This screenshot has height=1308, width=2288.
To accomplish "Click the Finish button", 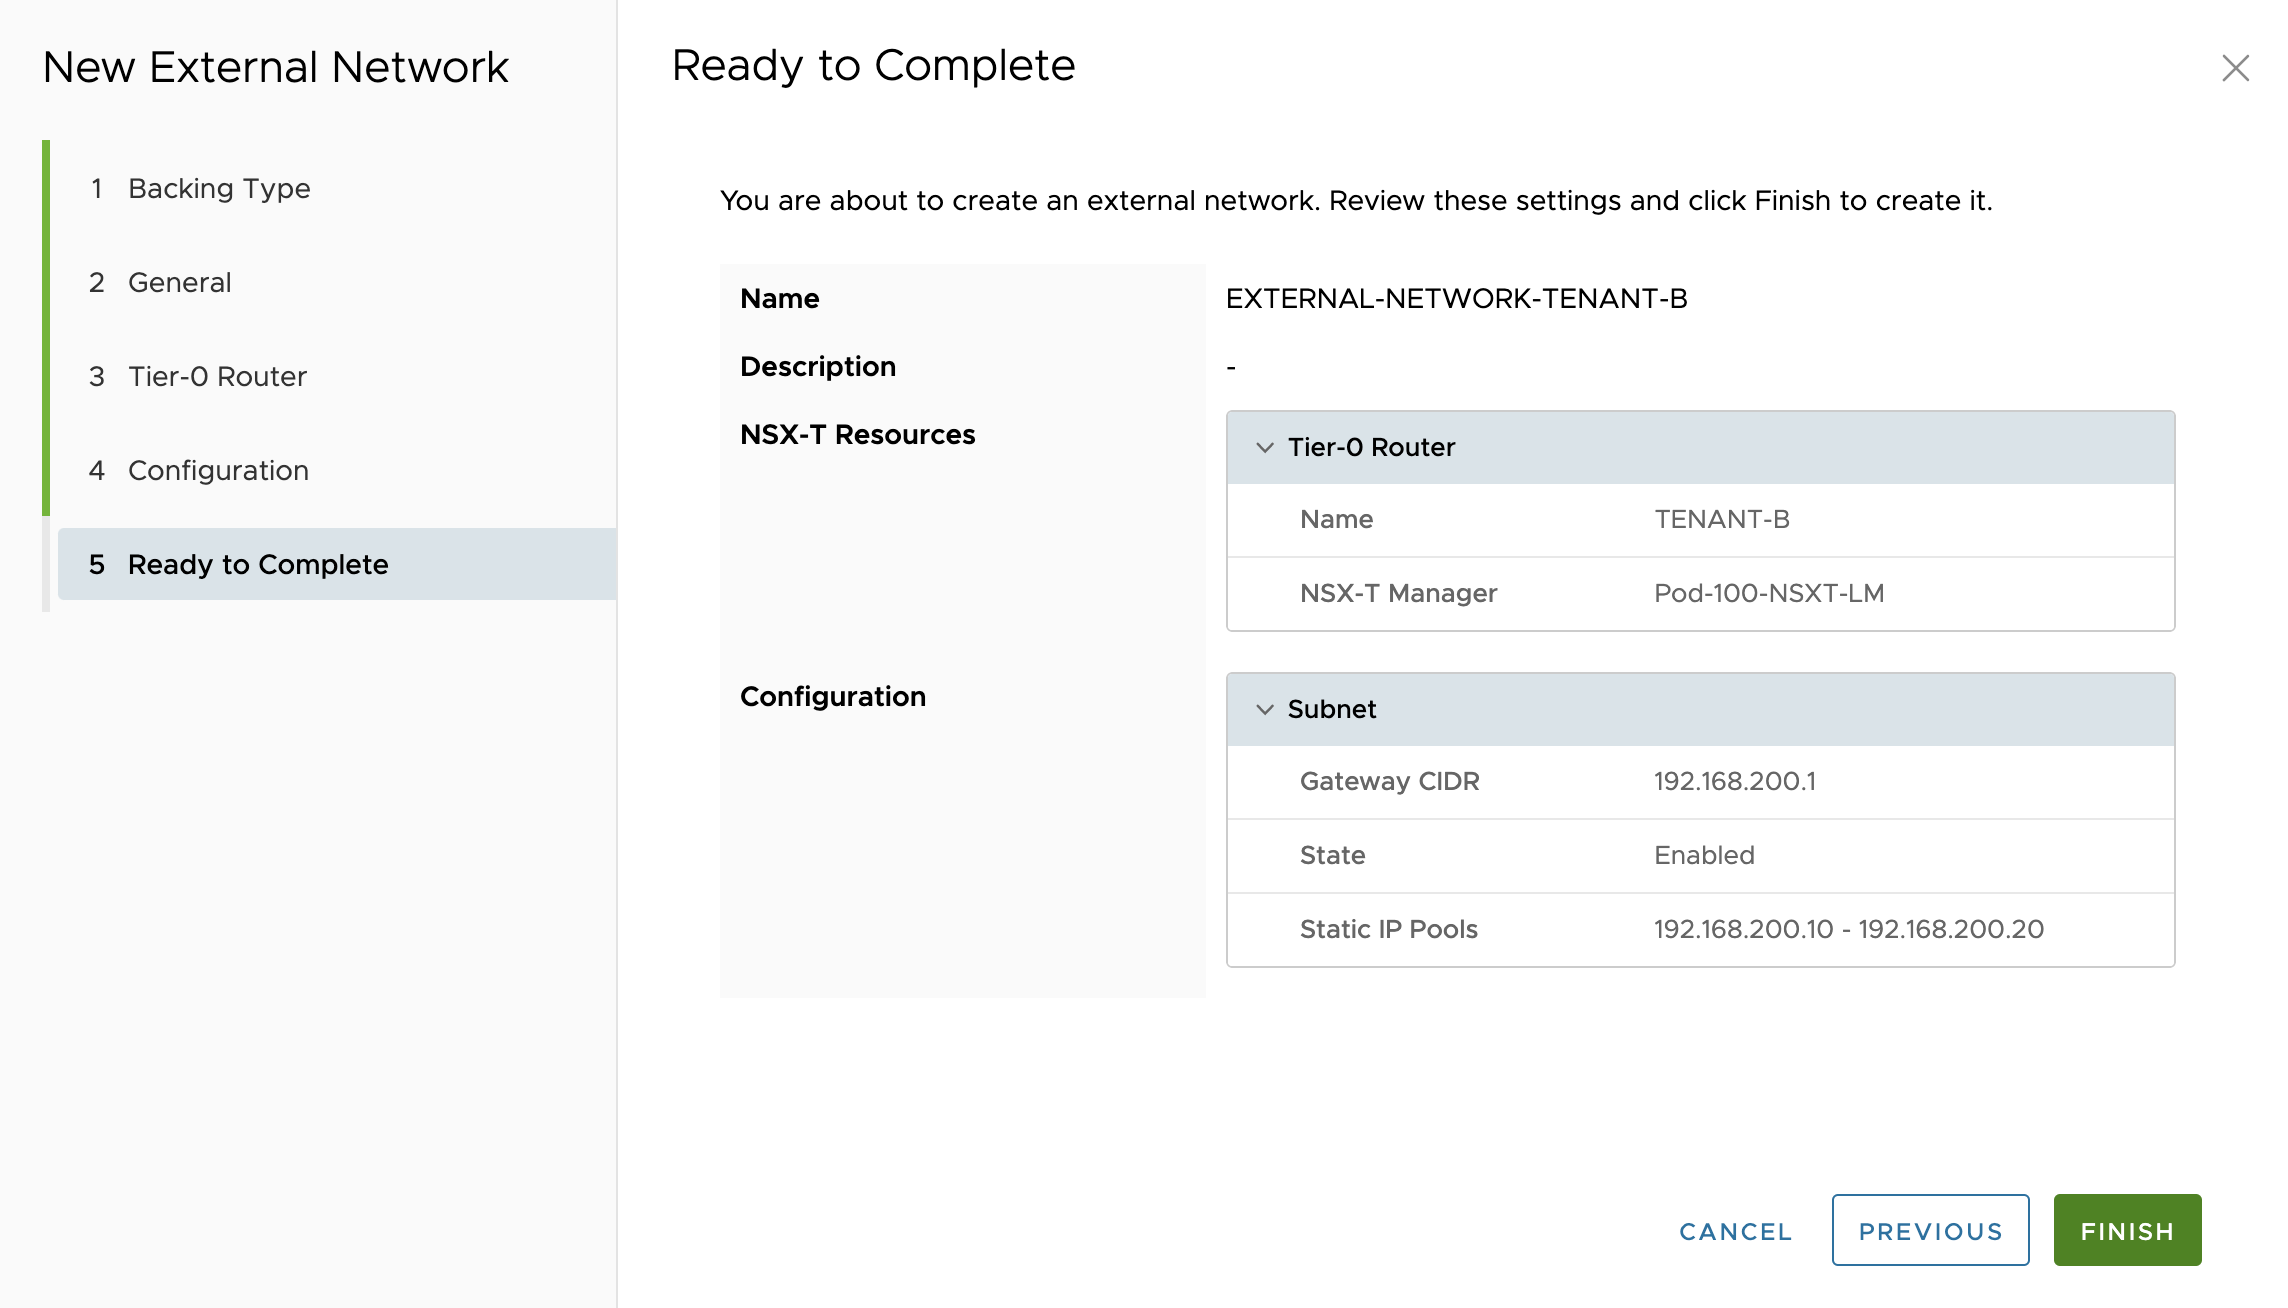I will [2127, 1230].
